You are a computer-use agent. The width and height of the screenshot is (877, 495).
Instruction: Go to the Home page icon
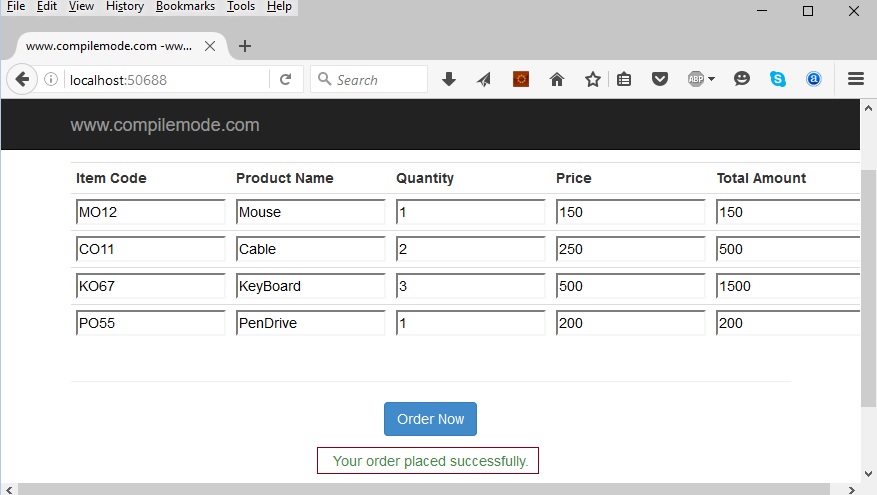[x=557, y=80]
